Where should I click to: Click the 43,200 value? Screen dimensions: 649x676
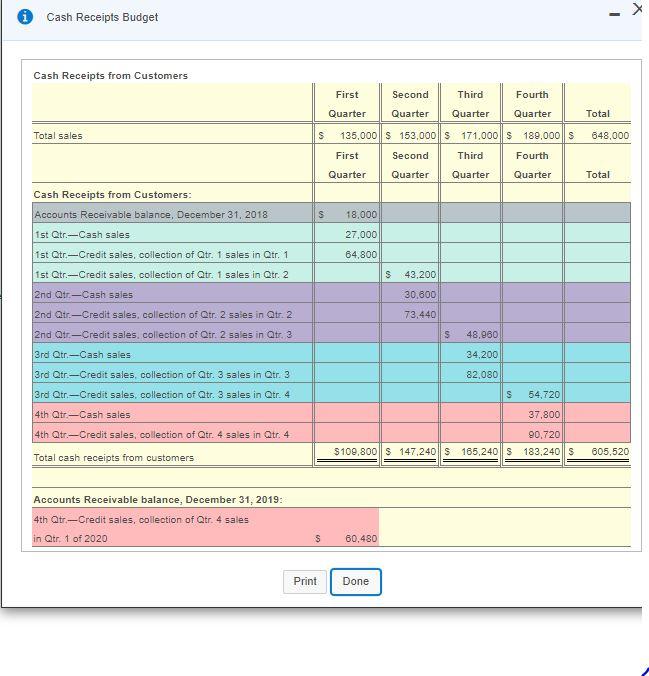click(420, 274)
